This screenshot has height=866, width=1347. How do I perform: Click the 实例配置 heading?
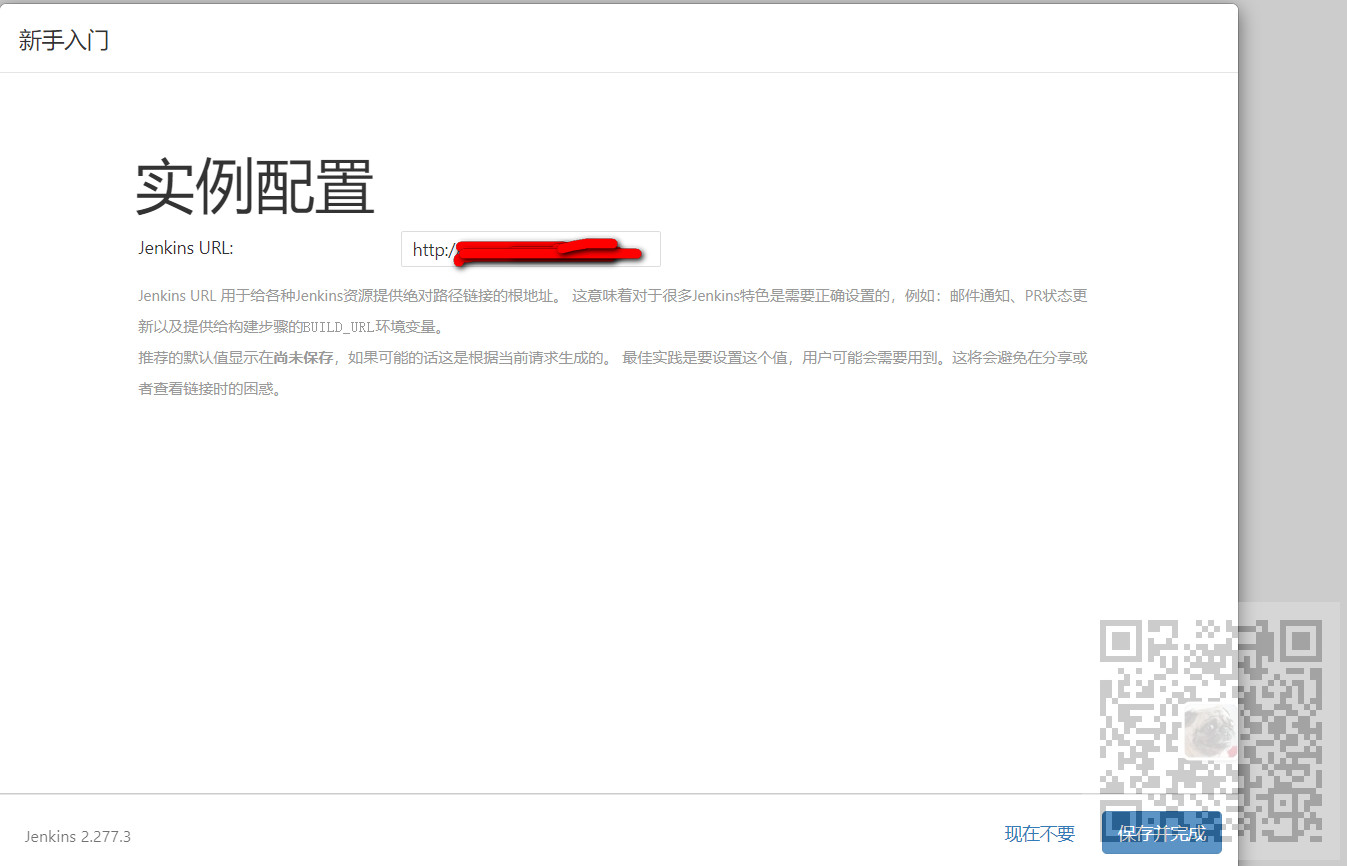[255, 187]
